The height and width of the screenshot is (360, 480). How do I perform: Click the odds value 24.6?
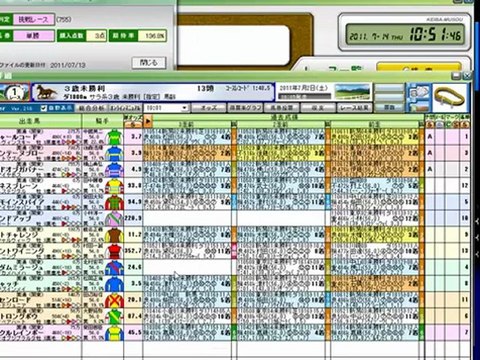click(135, 267)
